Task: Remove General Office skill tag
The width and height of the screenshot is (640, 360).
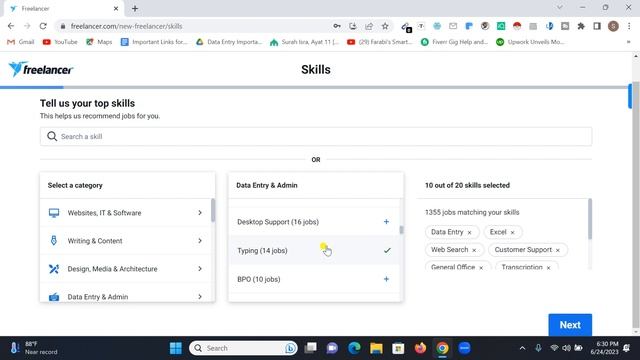Action: (x=481, y=268)
